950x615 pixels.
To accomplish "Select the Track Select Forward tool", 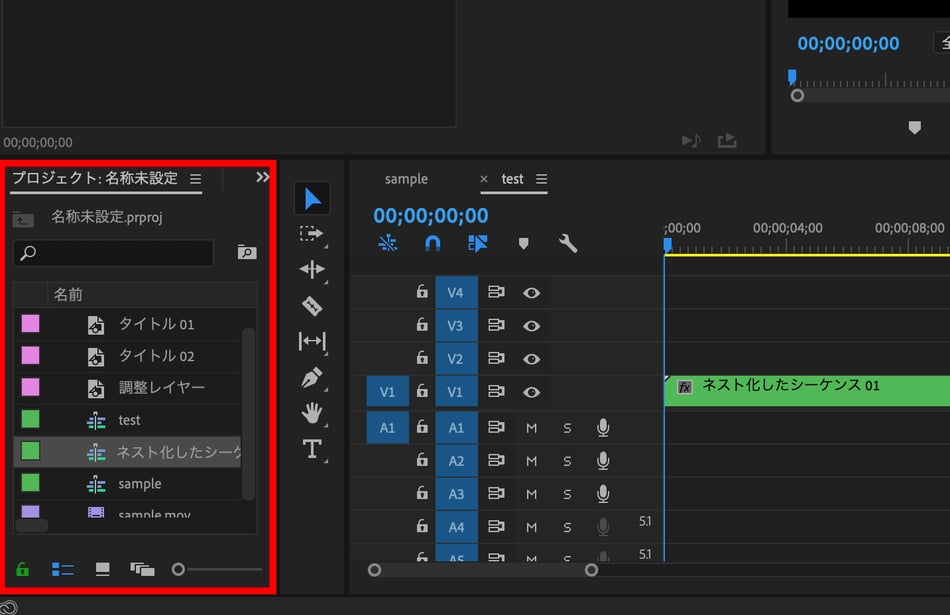I will 312,234.
